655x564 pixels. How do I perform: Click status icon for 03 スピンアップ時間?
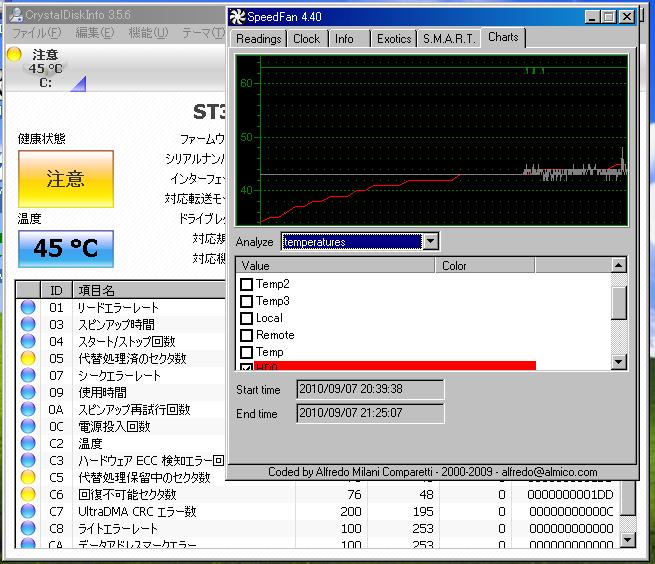tap(28, 324)
